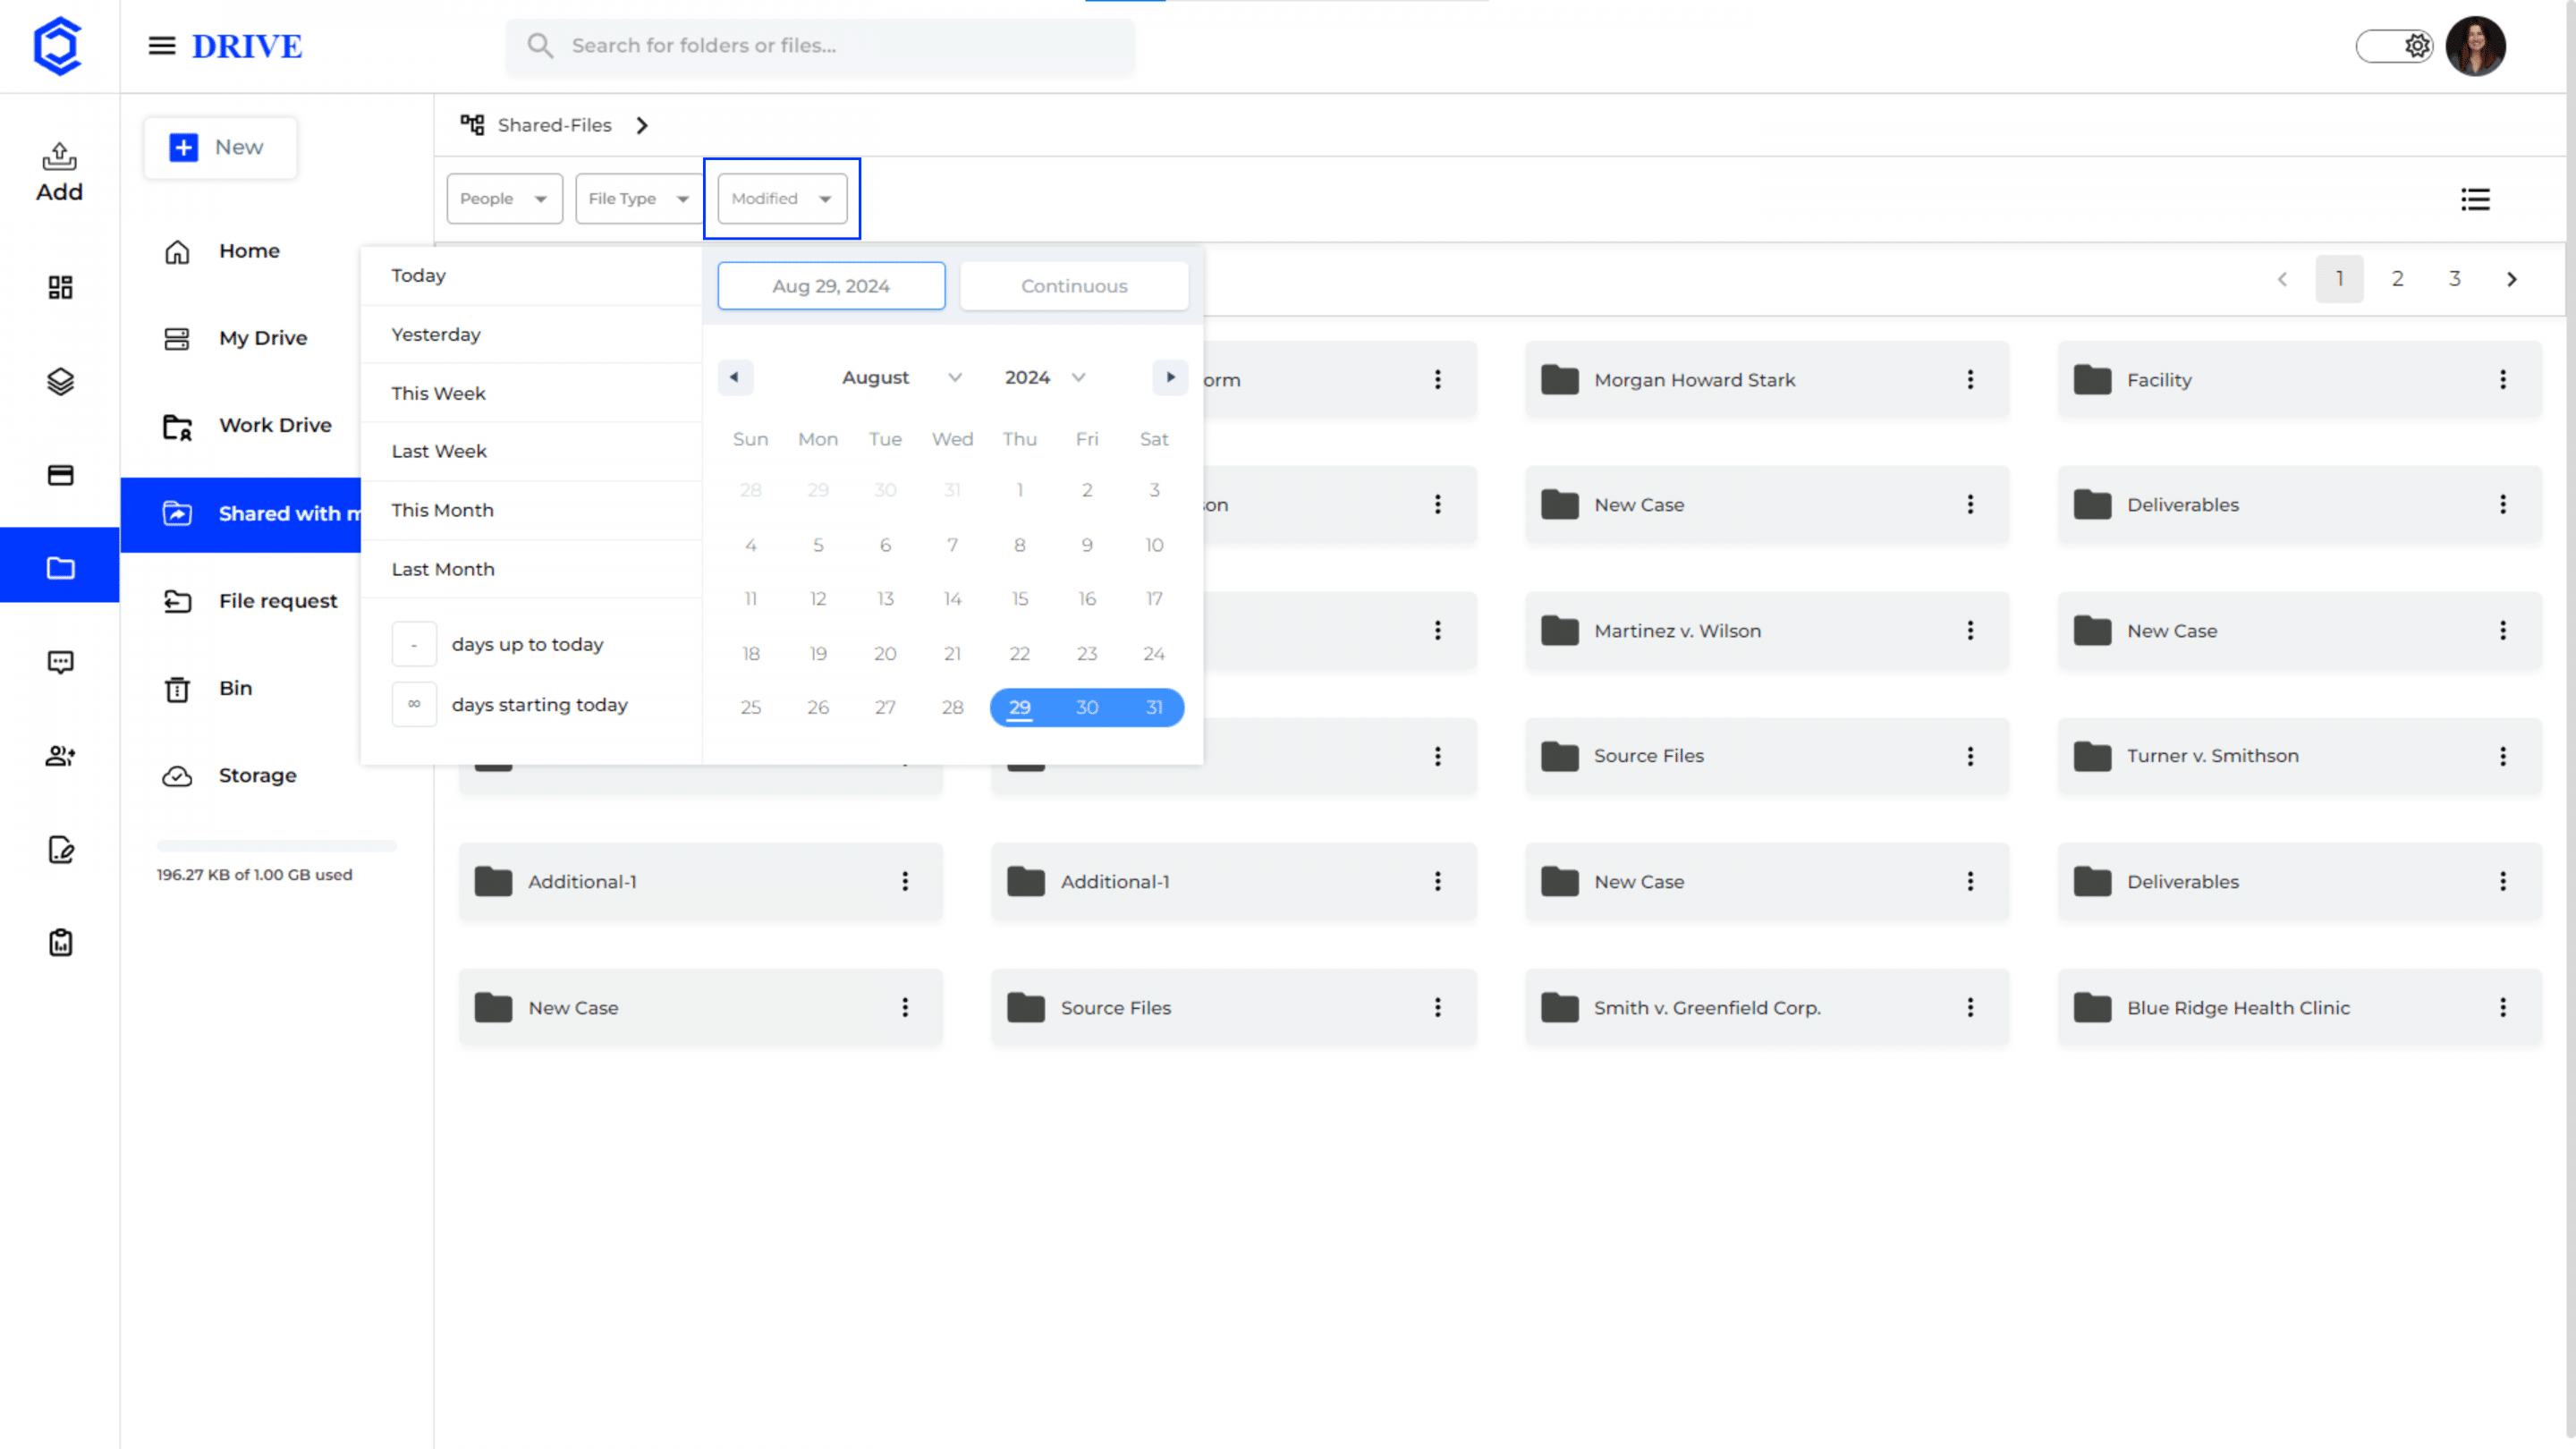
Task: Expand the Shared-Files breadcrumb chevron
Action: point(642,125)
